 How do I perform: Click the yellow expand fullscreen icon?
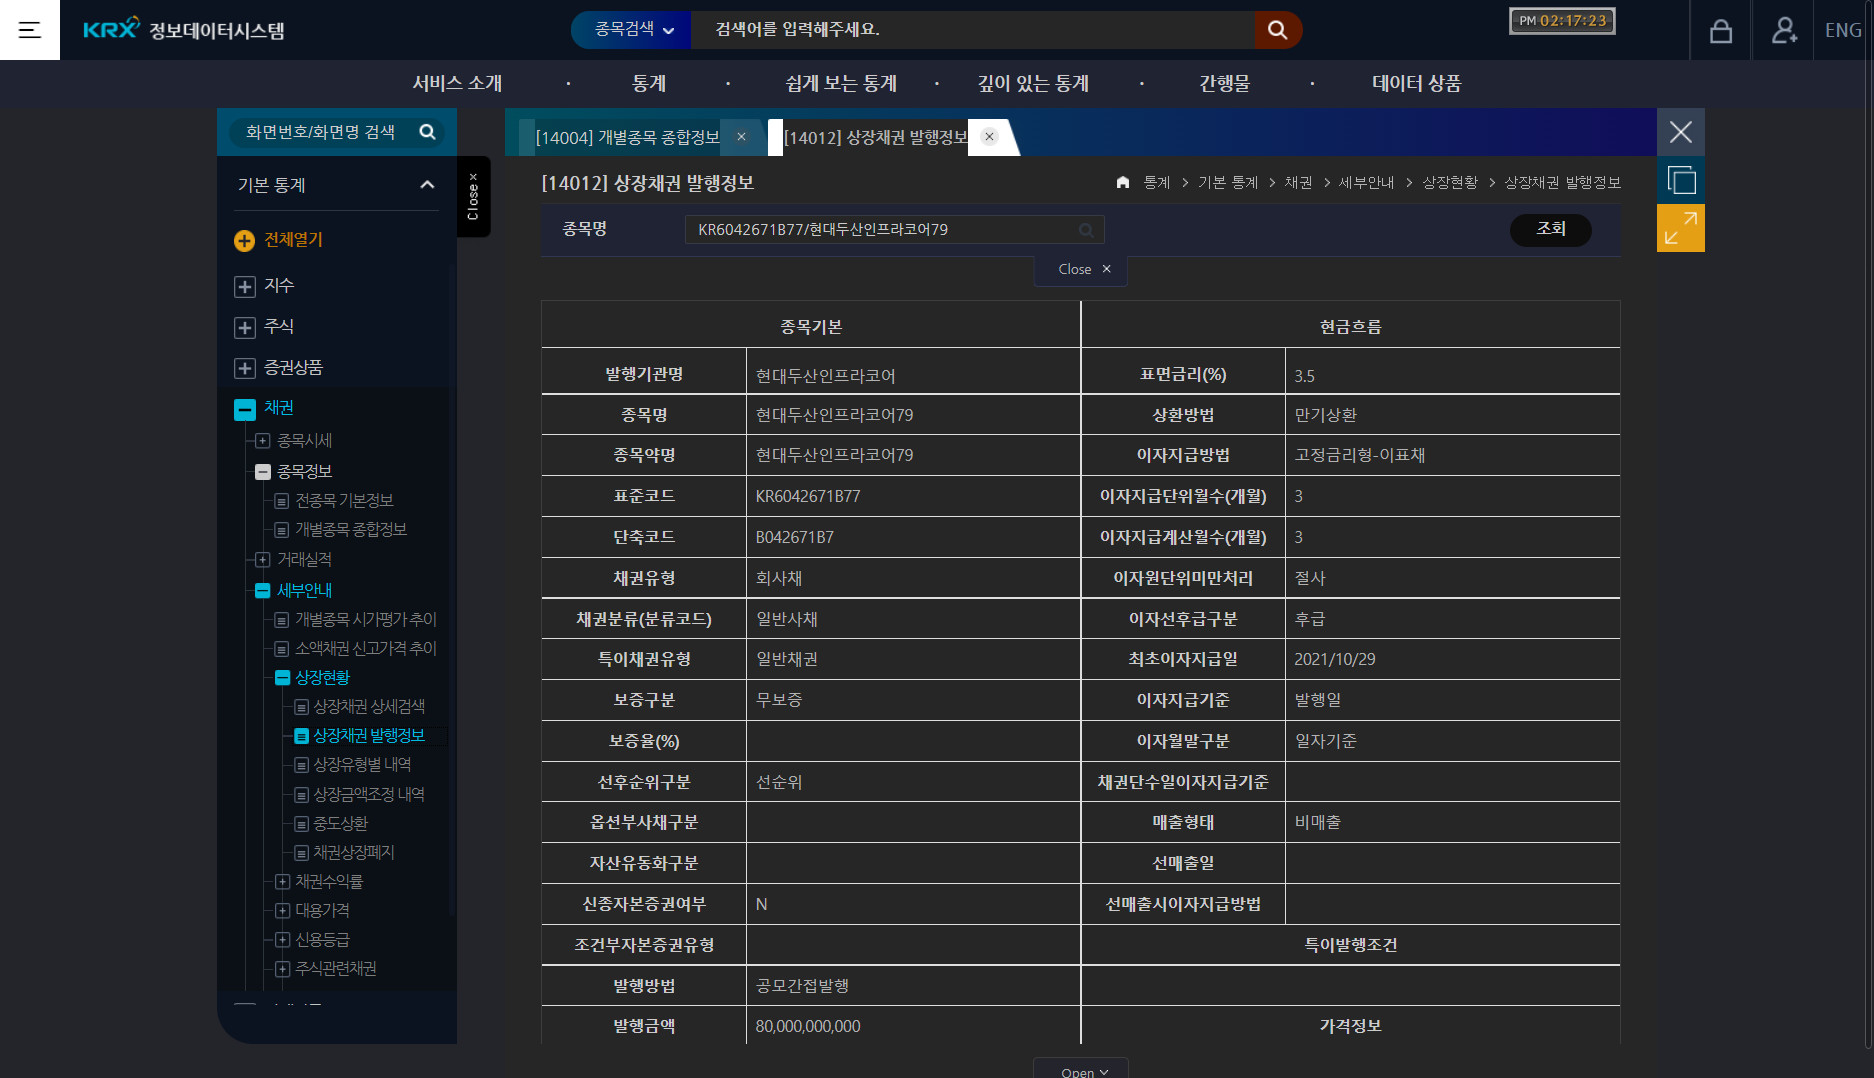pyautogui.click(x=1681, y=228)
